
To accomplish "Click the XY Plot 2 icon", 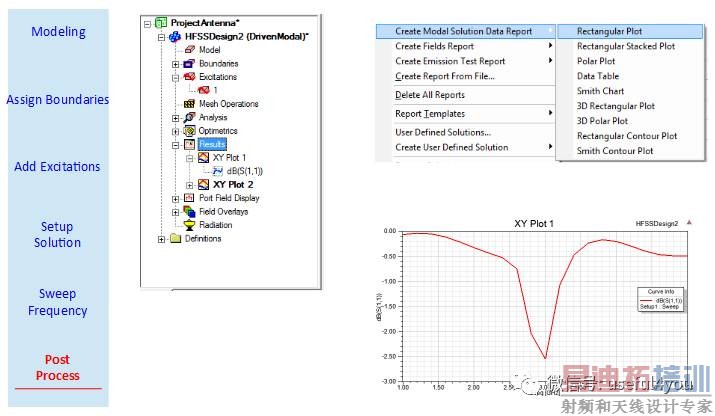I will point(203,185).
